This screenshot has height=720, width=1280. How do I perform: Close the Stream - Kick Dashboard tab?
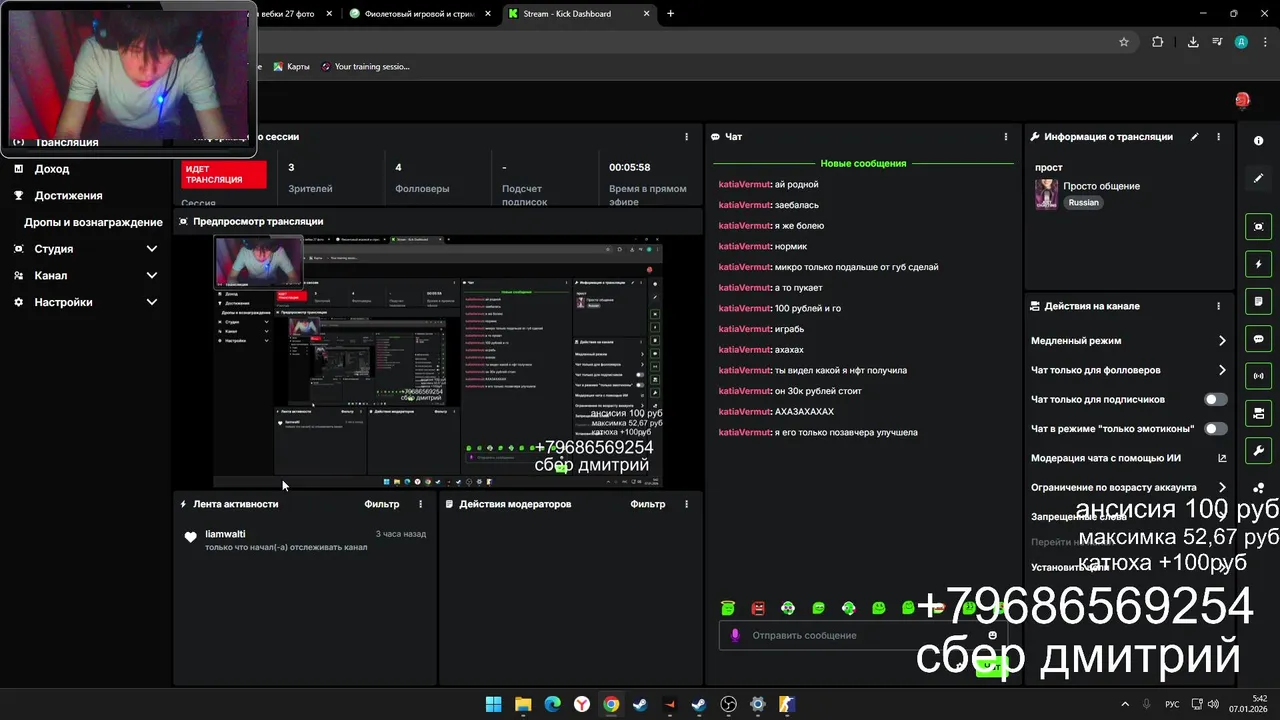(647, 14)
